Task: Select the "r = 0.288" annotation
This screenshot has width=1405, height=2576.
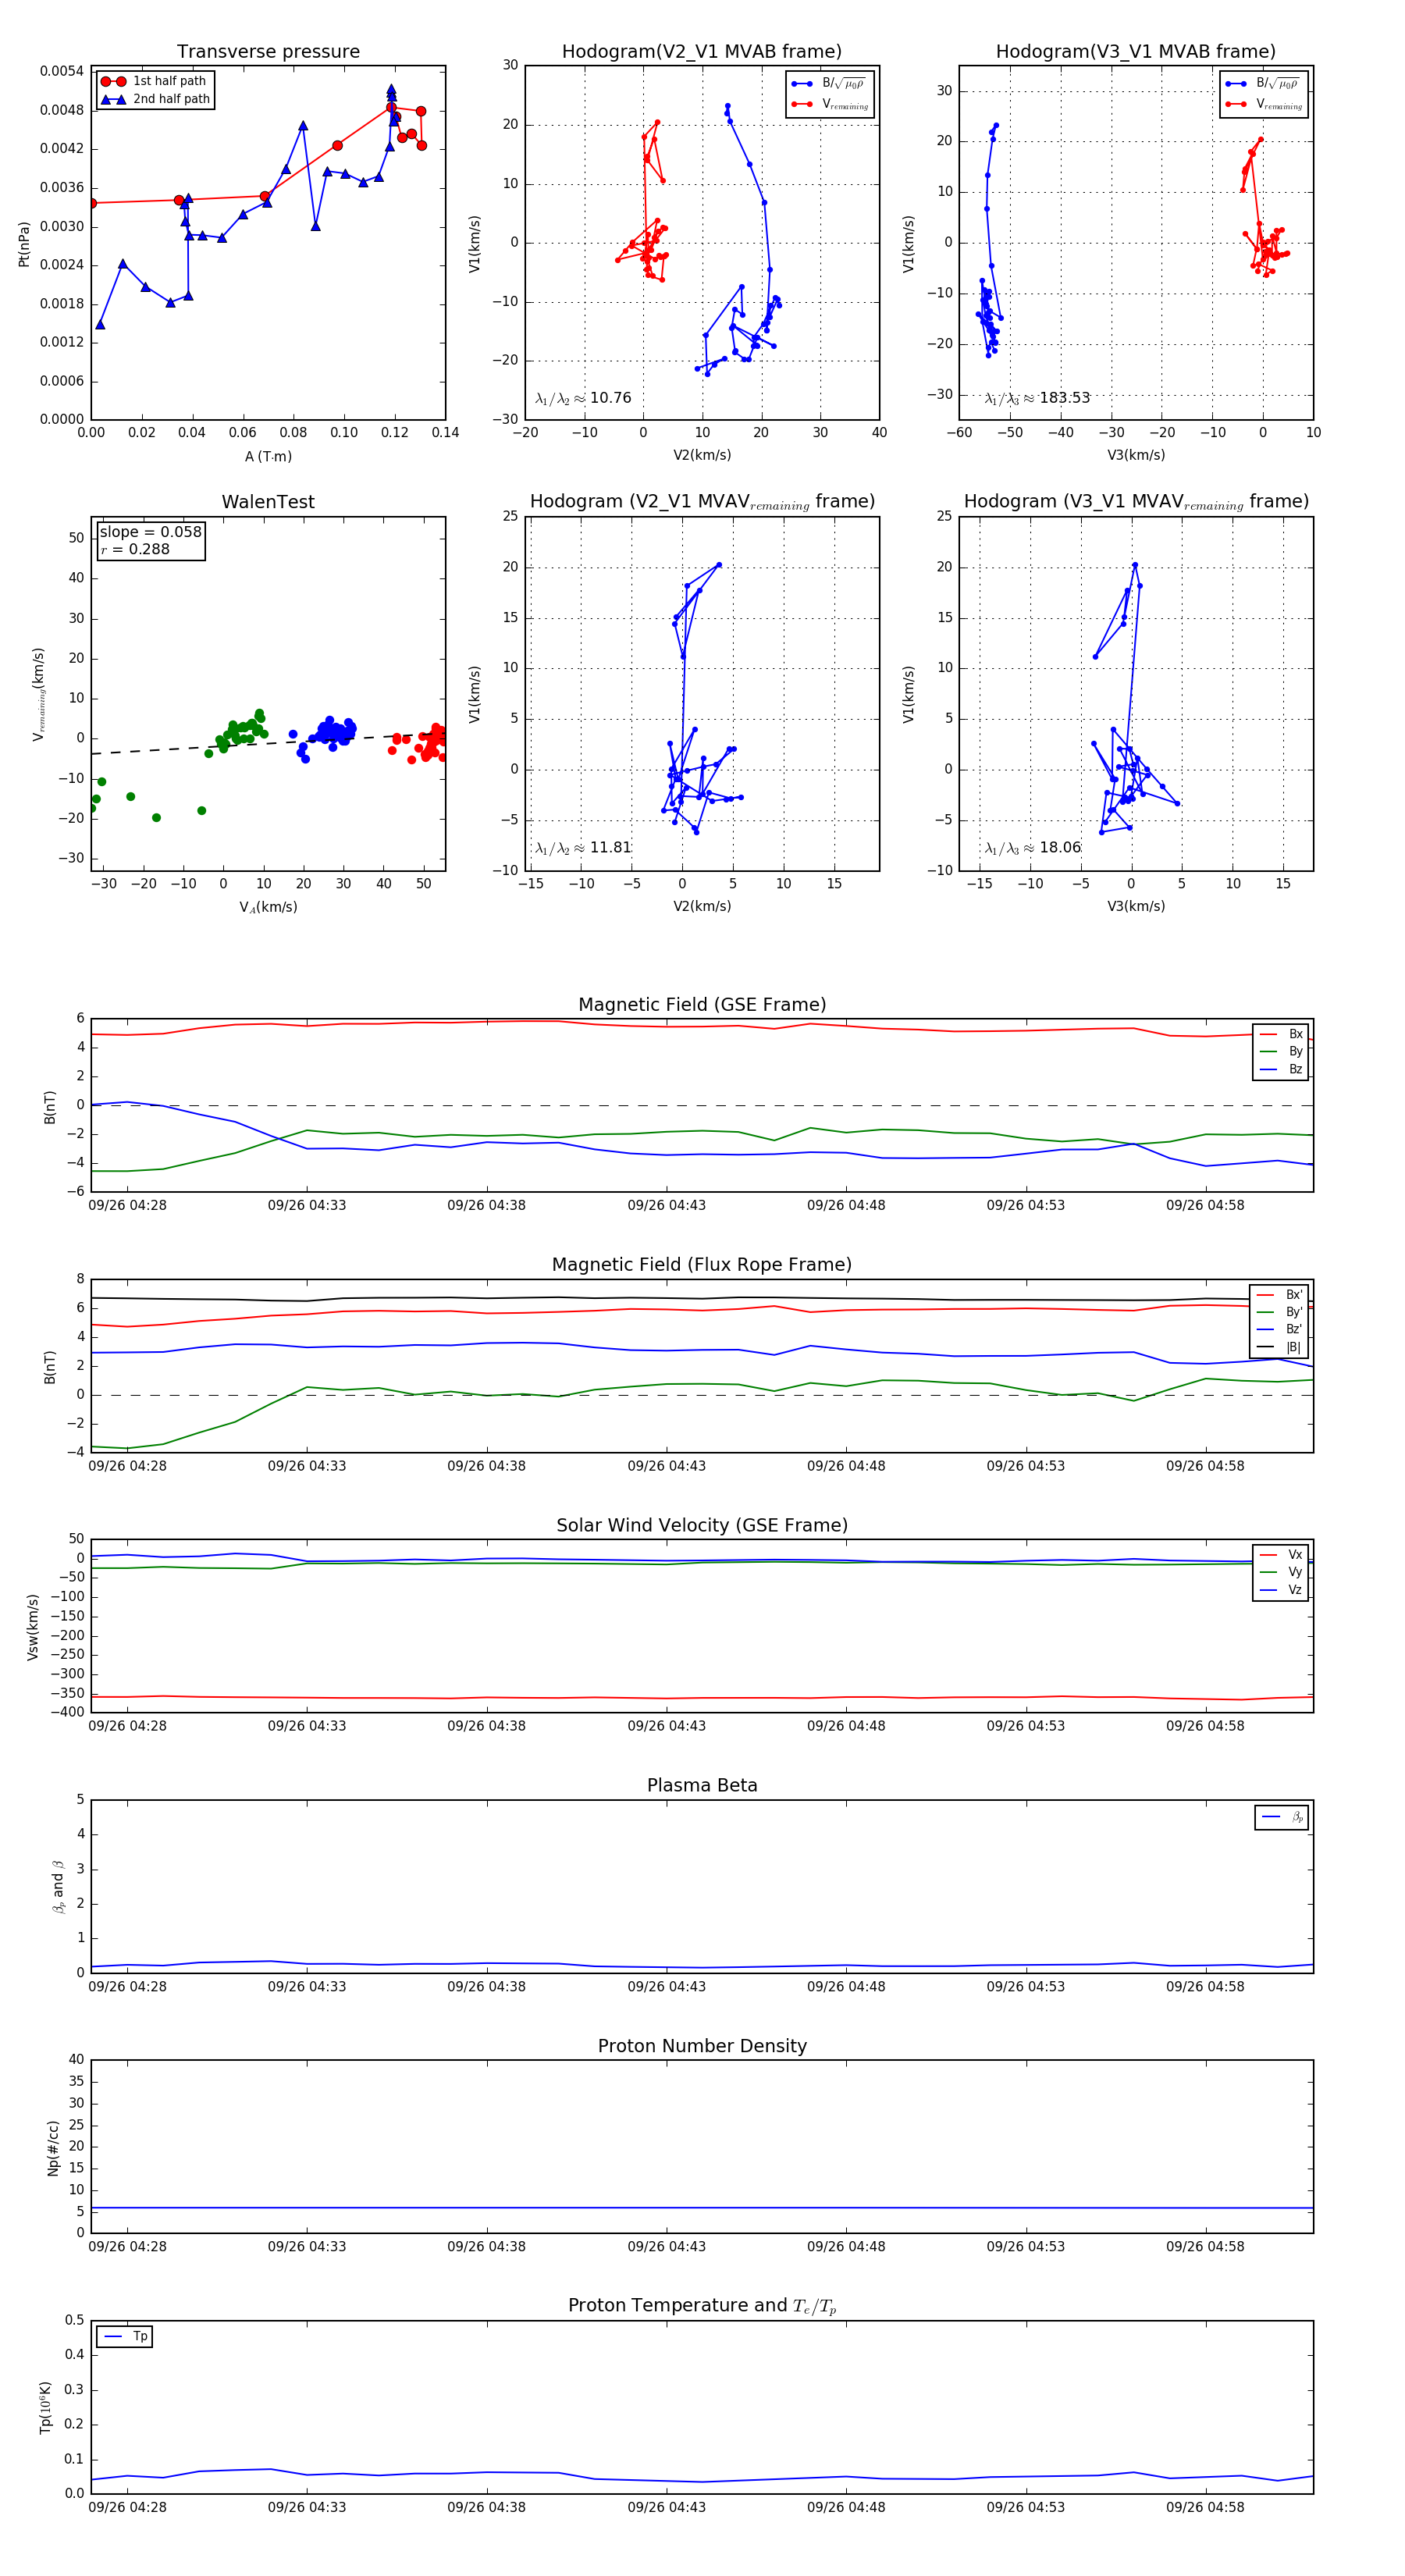Action: point(134,549)
